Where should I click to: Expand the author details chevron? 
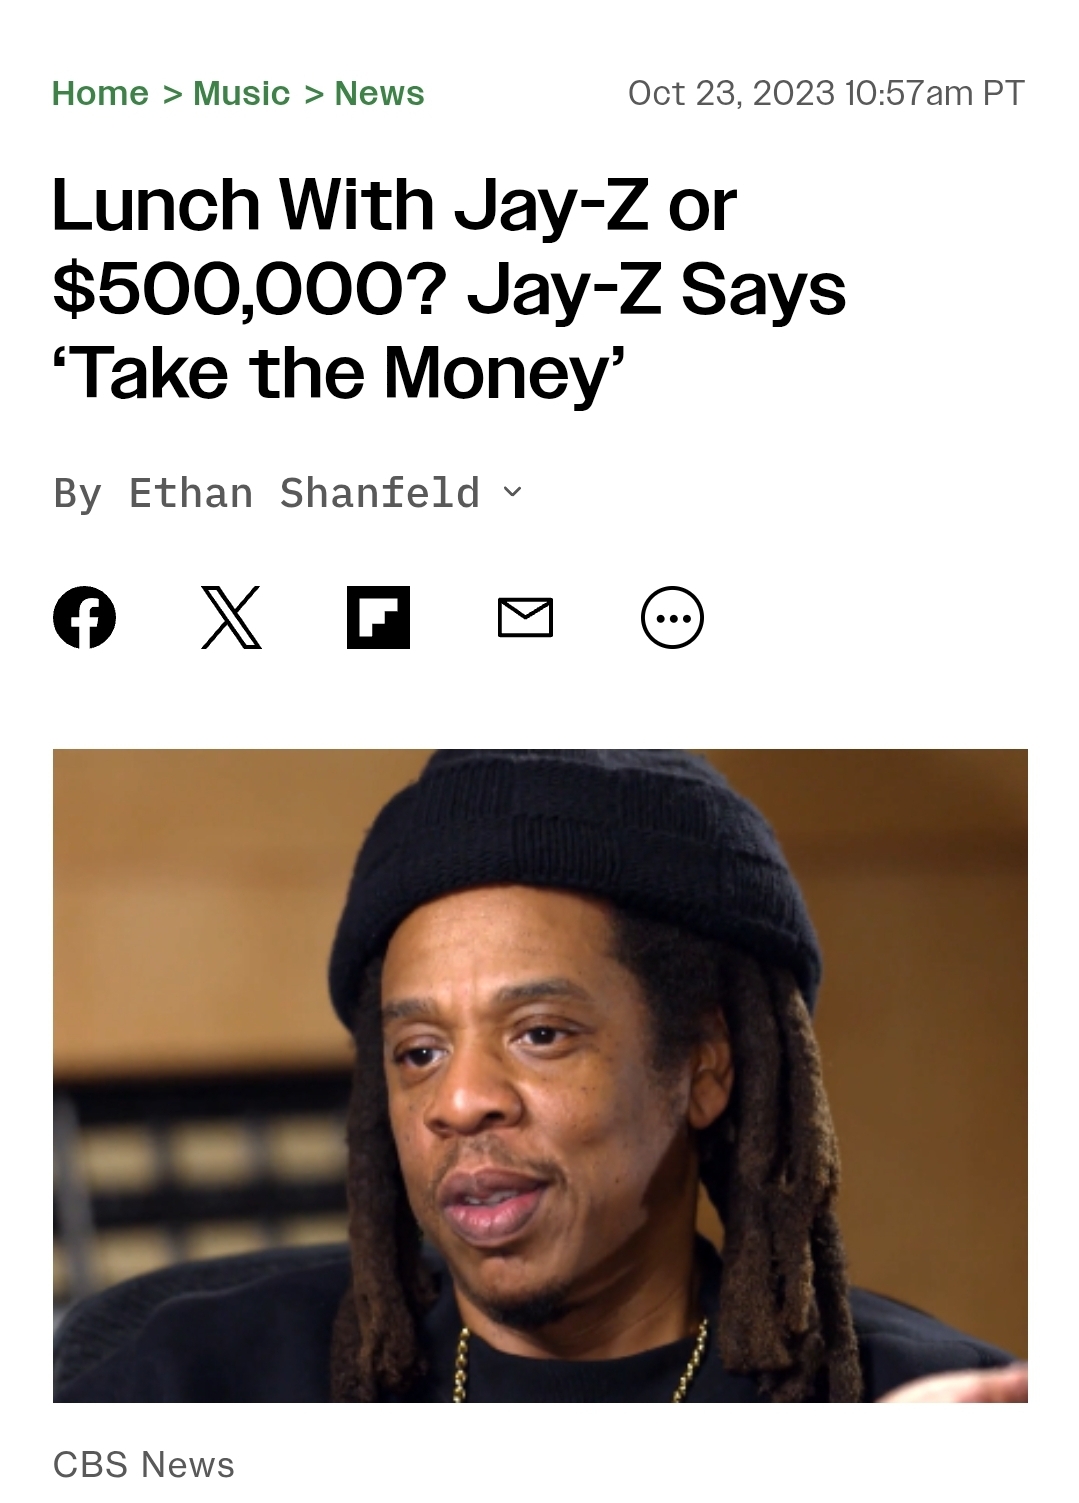point(512,492)
